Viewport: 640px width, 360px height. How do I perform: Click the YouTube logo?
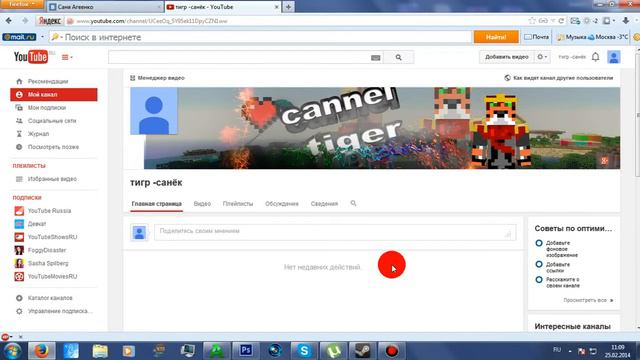pyautogui.click(x=31, y=57)
